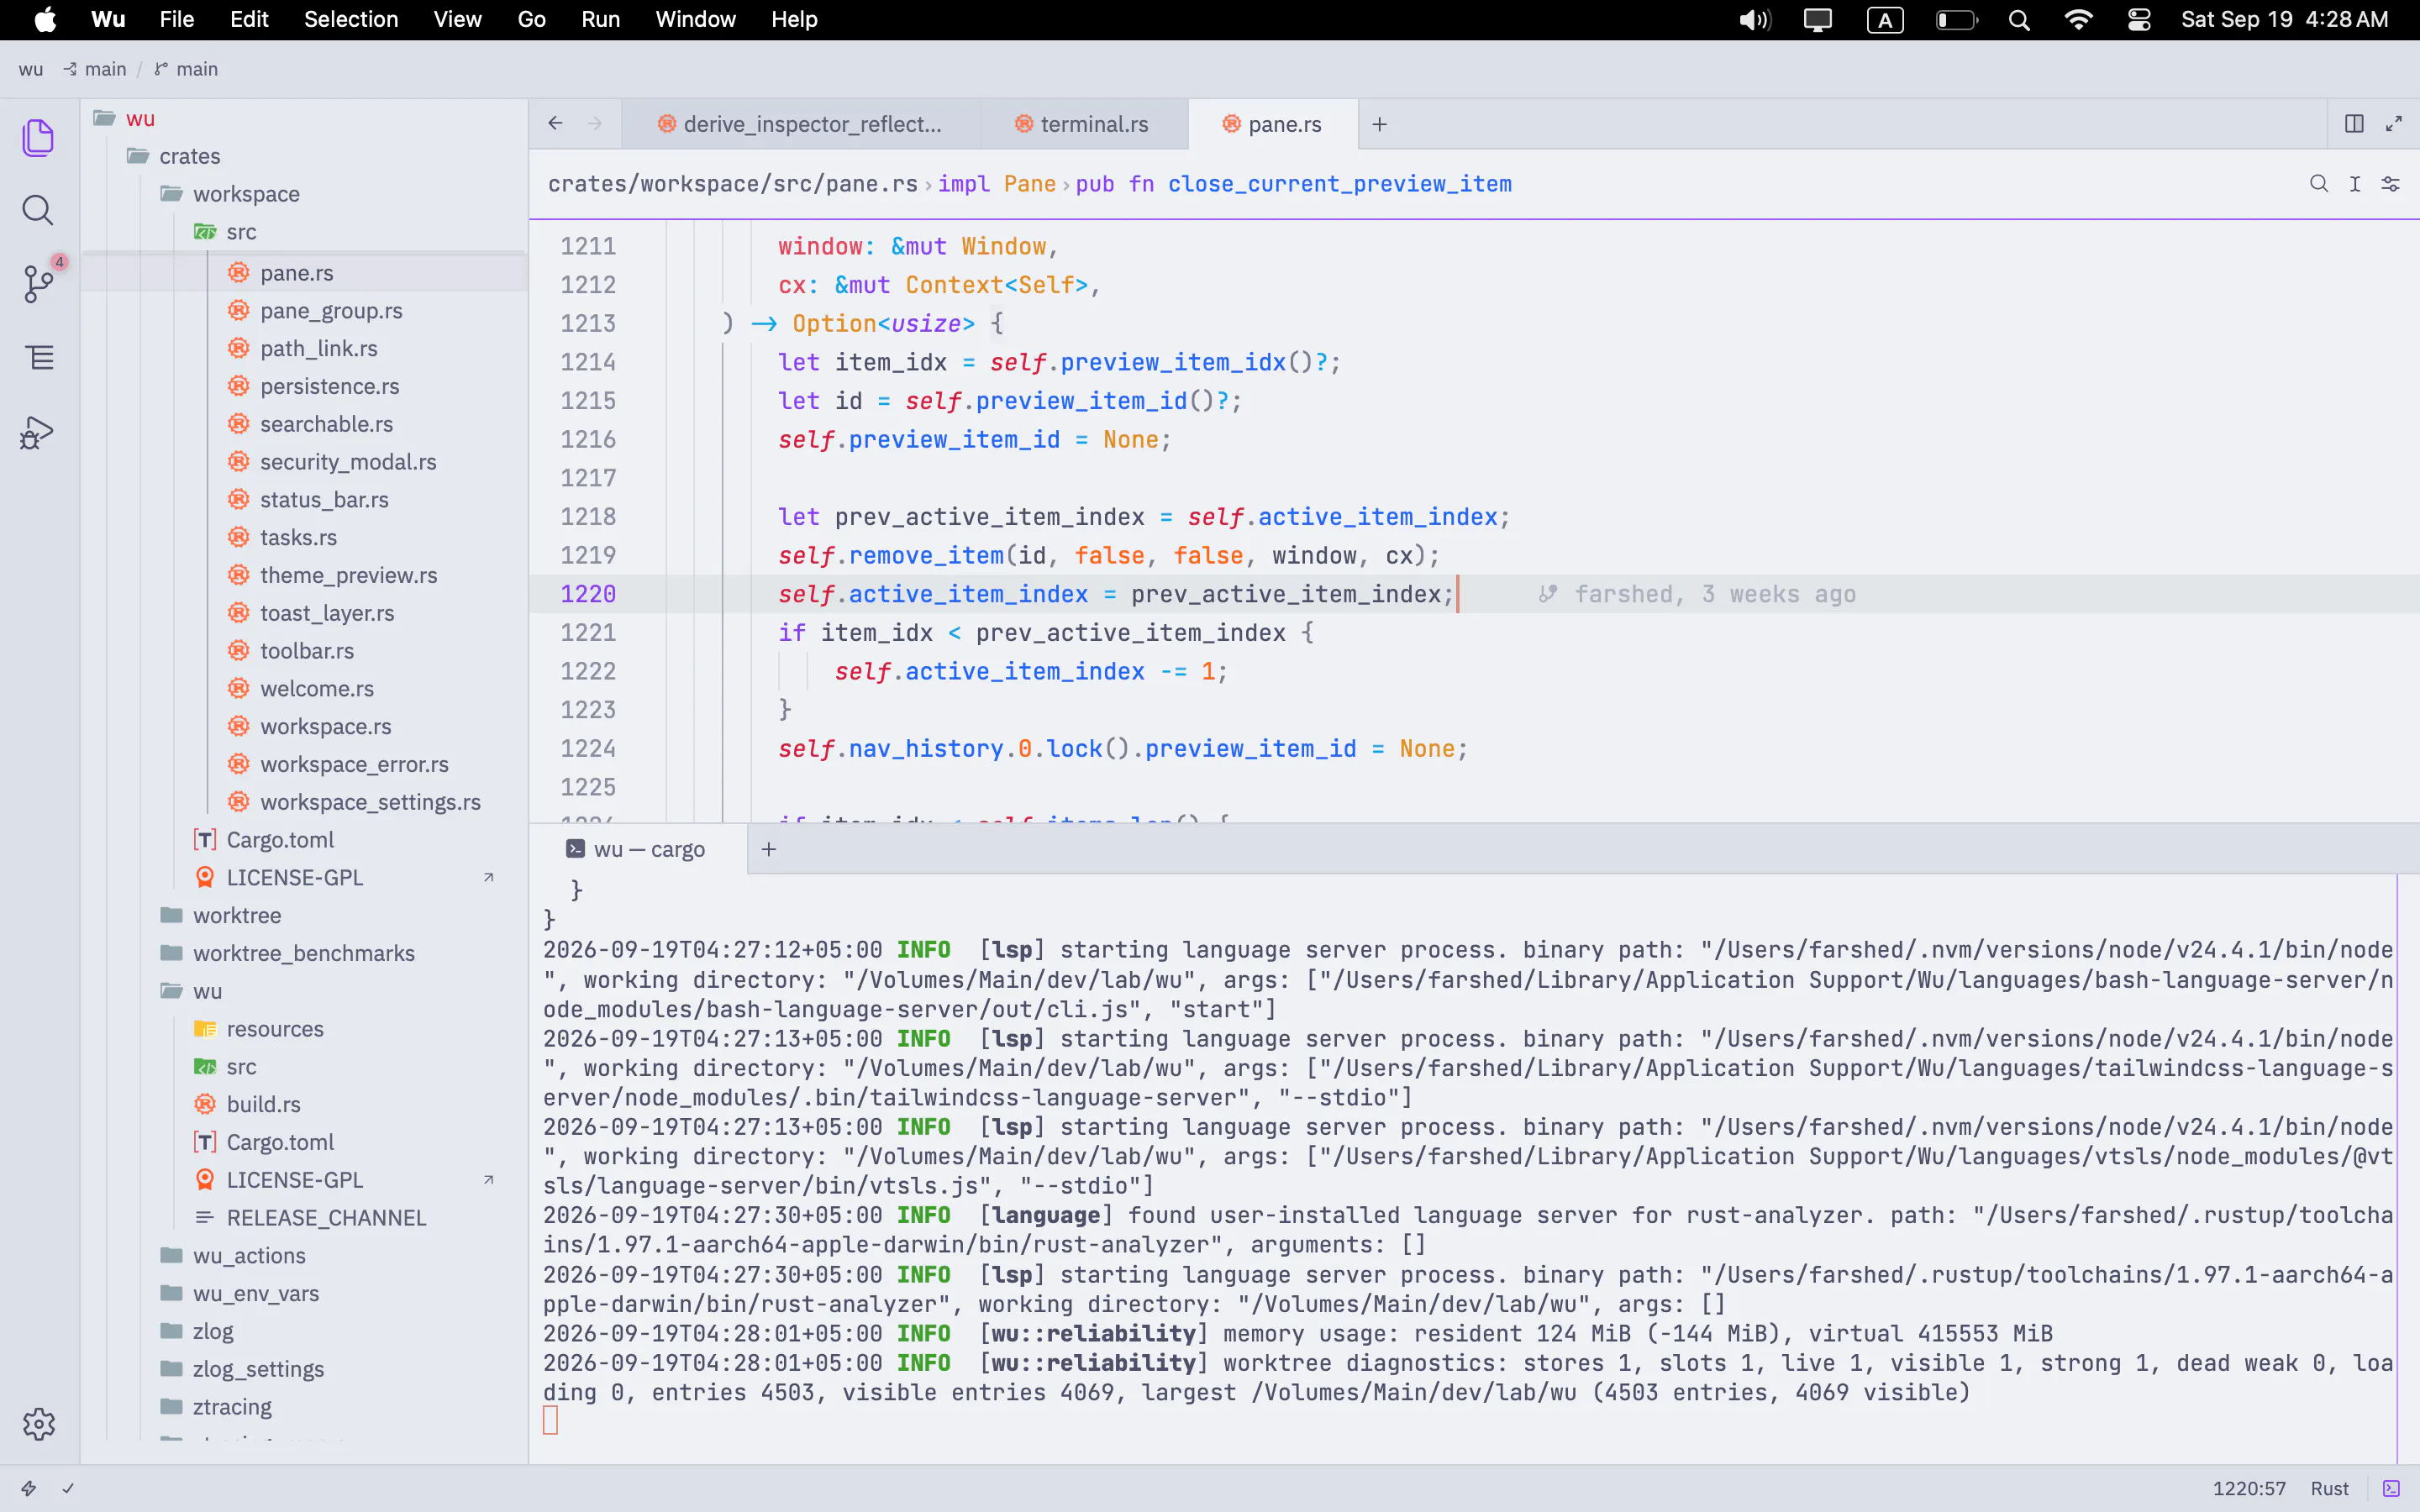Toggle editor controls settings icon
This screenshot has width=2420, height=1512.
(2391, 184)
